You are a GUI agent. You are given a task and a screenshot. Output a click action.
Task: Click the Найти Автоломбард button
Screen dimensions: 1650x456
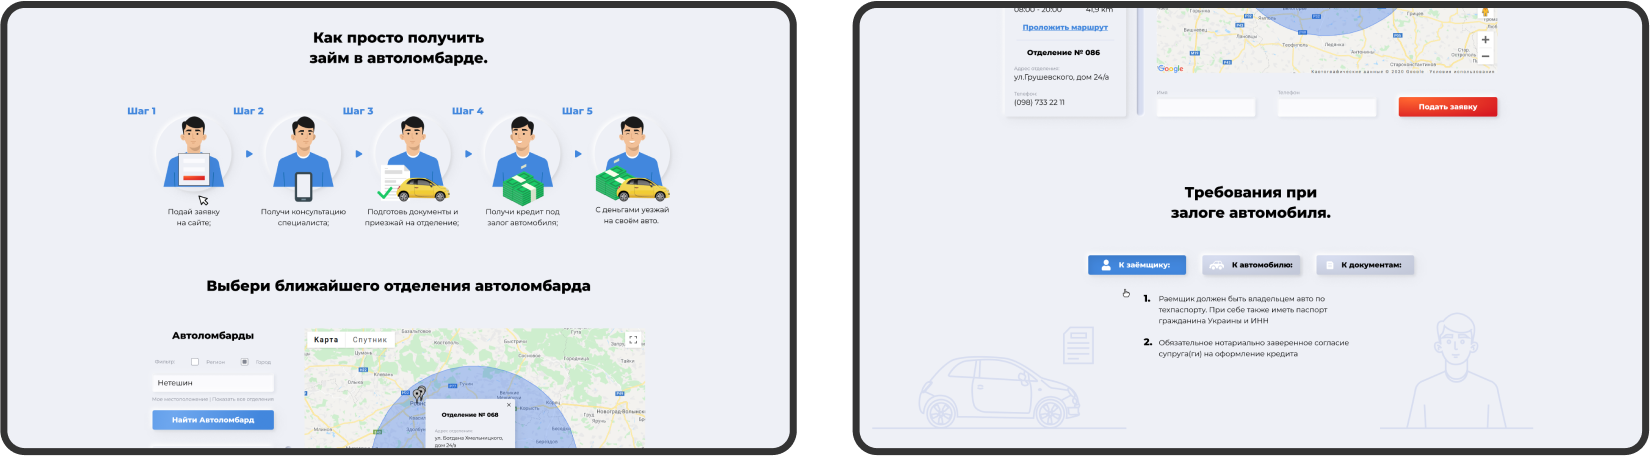pyautogui.click(x=213, y=420)
